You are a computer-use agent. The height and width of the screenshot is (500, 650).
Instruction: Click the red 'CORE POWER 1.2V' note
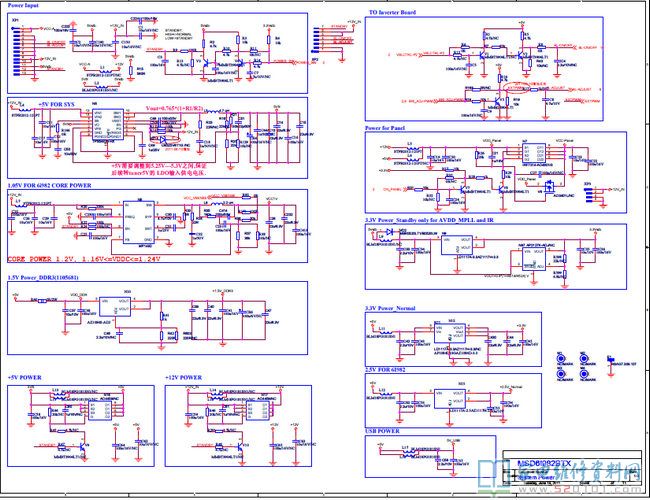pos(84,259)
